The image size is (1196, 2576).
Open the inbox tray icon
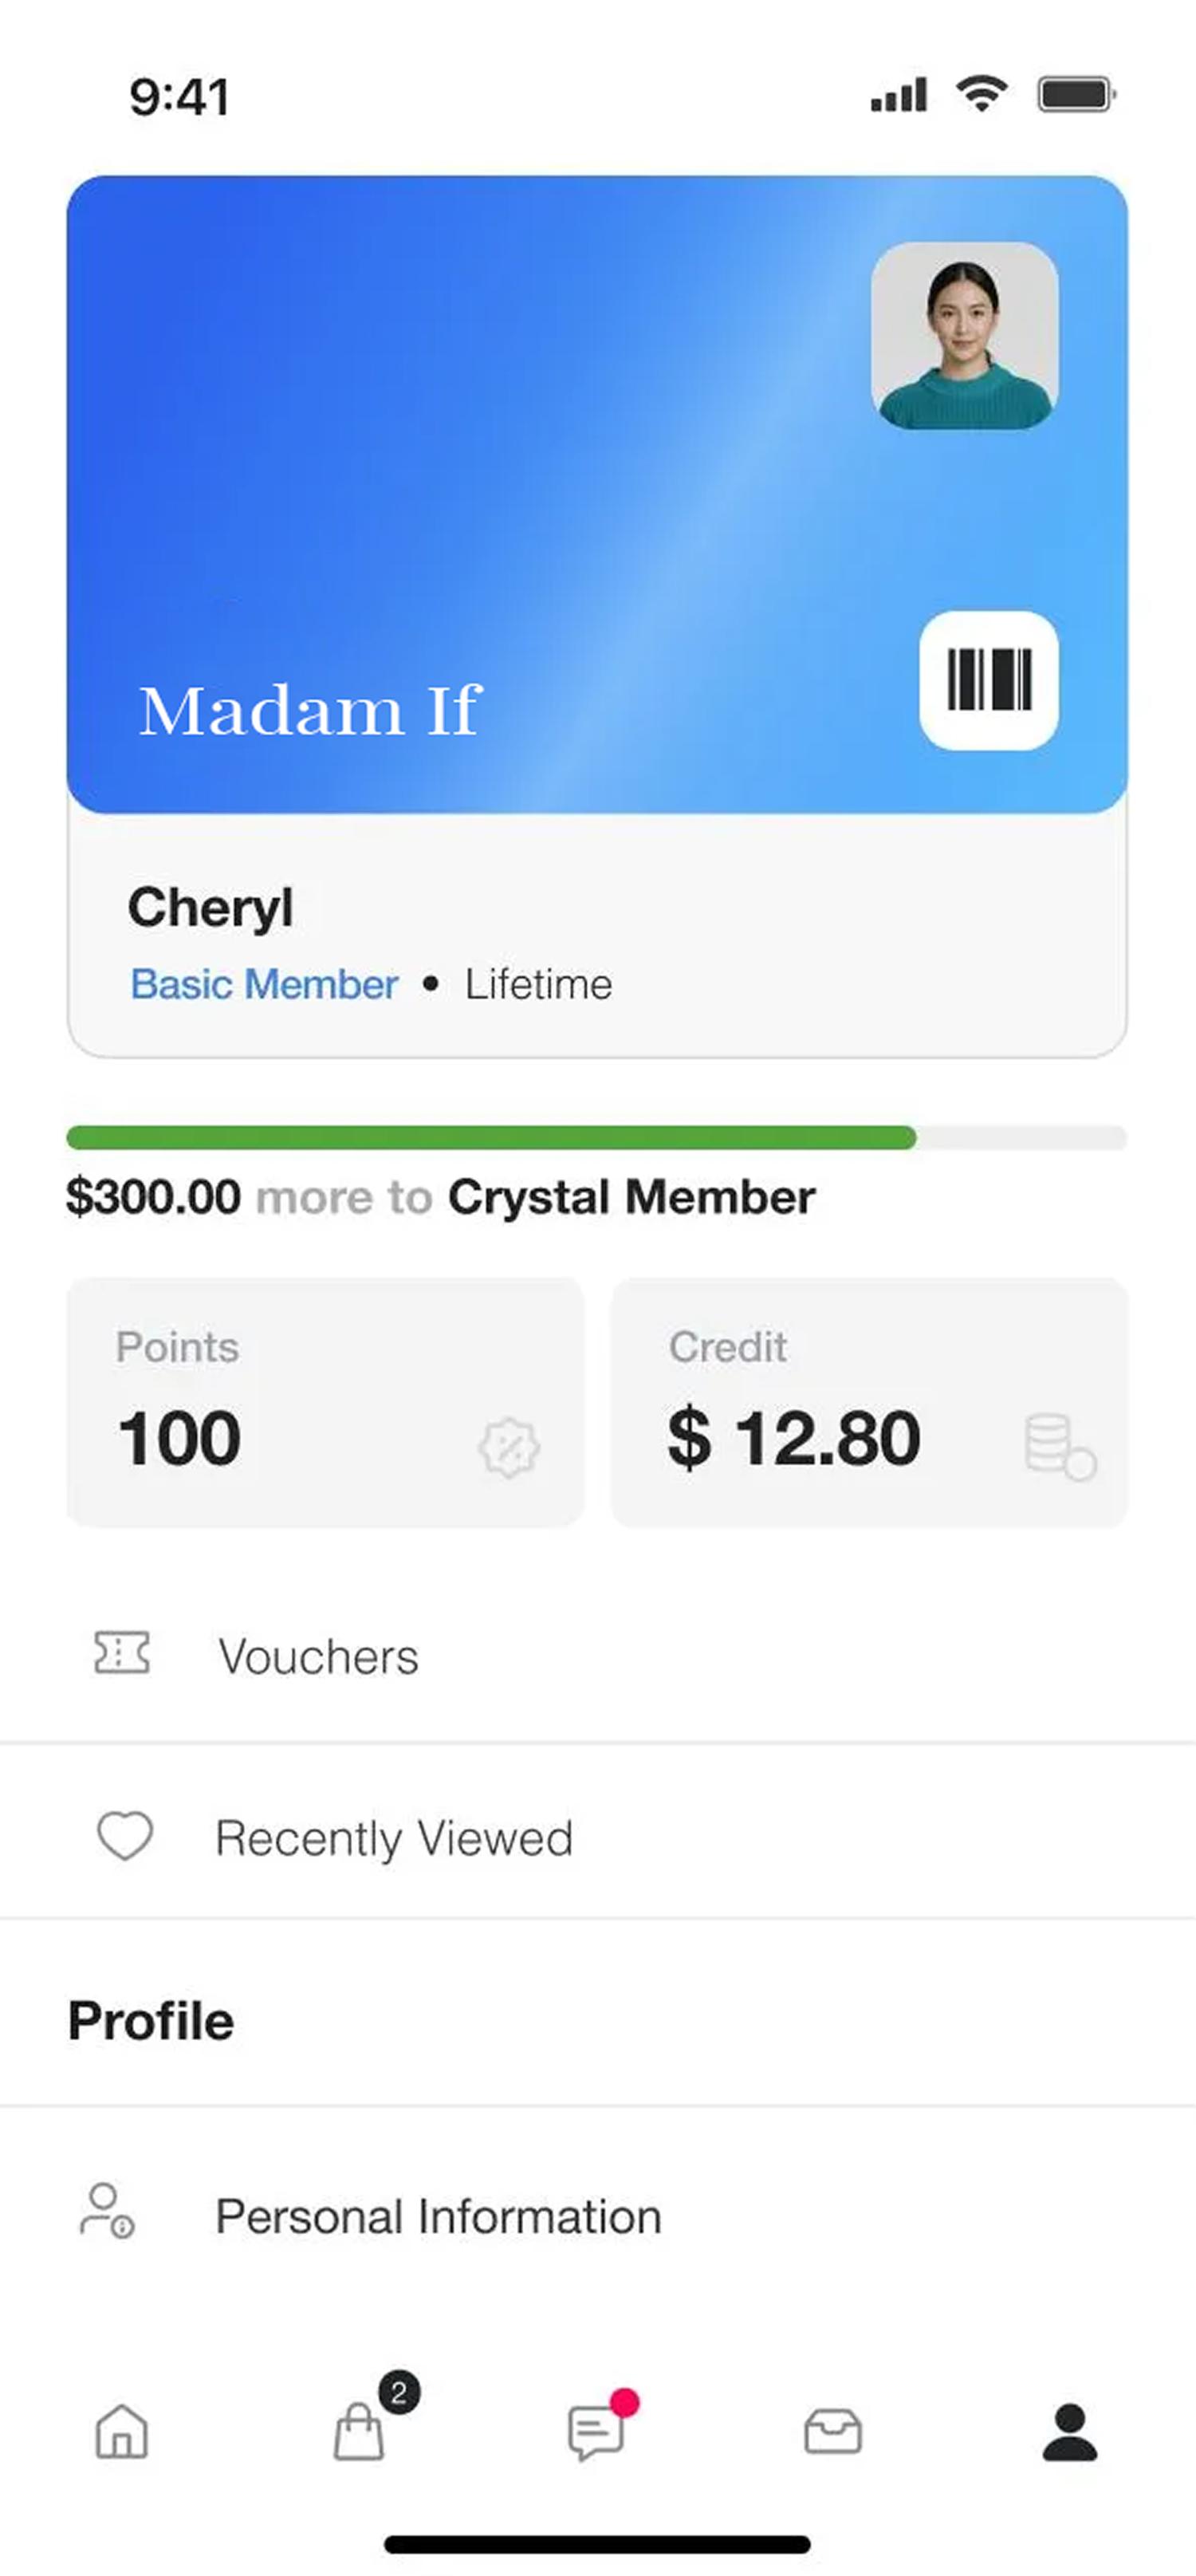[833, 2431]
